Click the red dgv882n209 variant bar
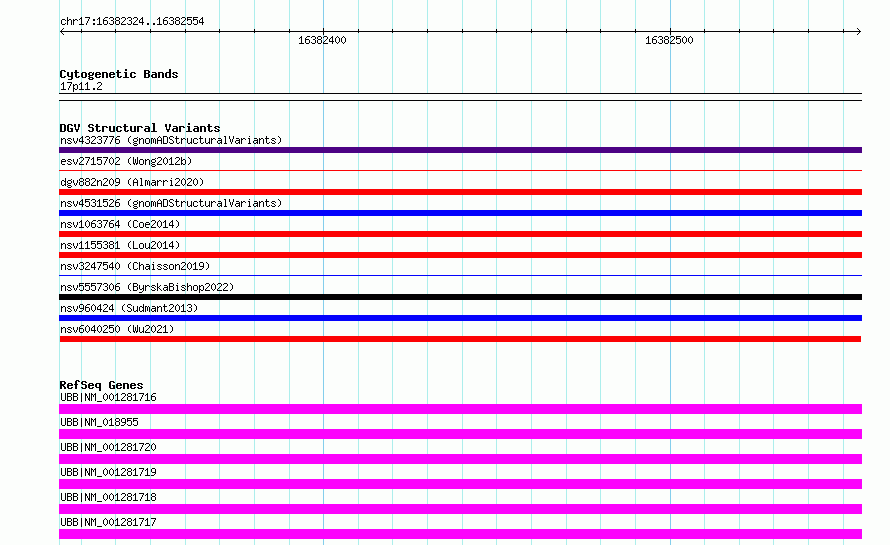 pyautogui.click(x=460, y=192)
